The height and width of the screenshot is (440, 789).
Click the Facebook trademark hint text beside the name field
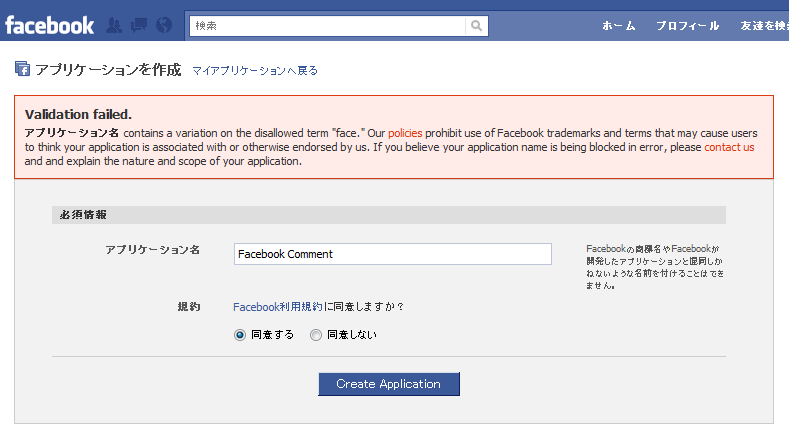pyautogui.click(x=655, y=267)
